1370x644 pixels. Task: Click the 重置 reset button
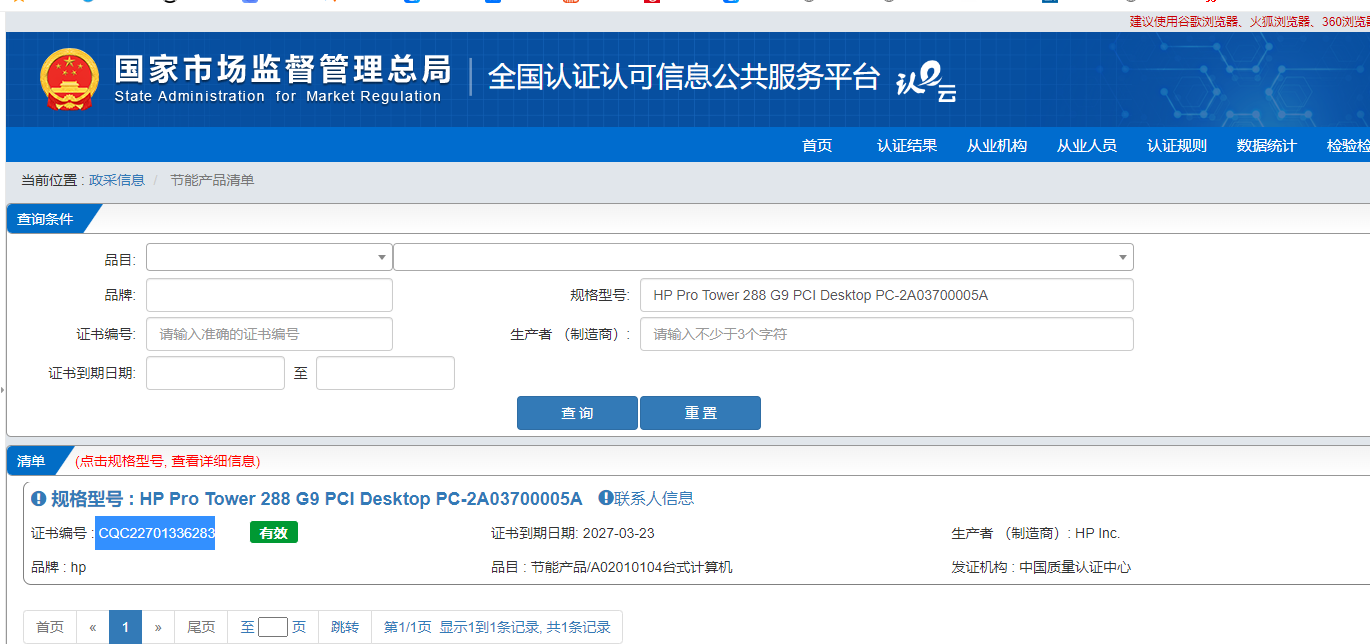pyautogui.click(x=700, y=413)
